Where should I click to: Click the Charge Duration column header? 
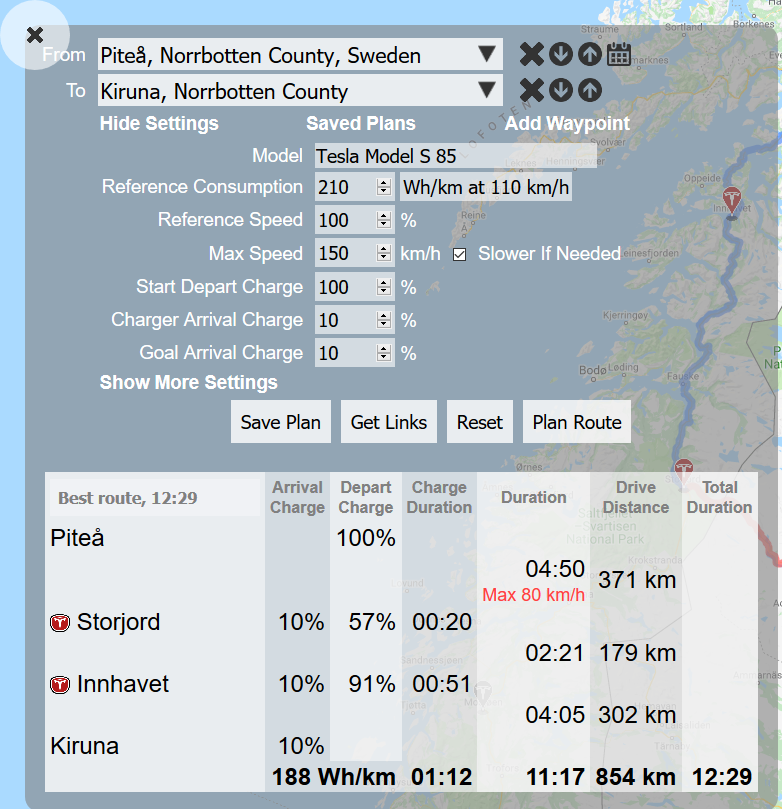(x=439, y=497)
